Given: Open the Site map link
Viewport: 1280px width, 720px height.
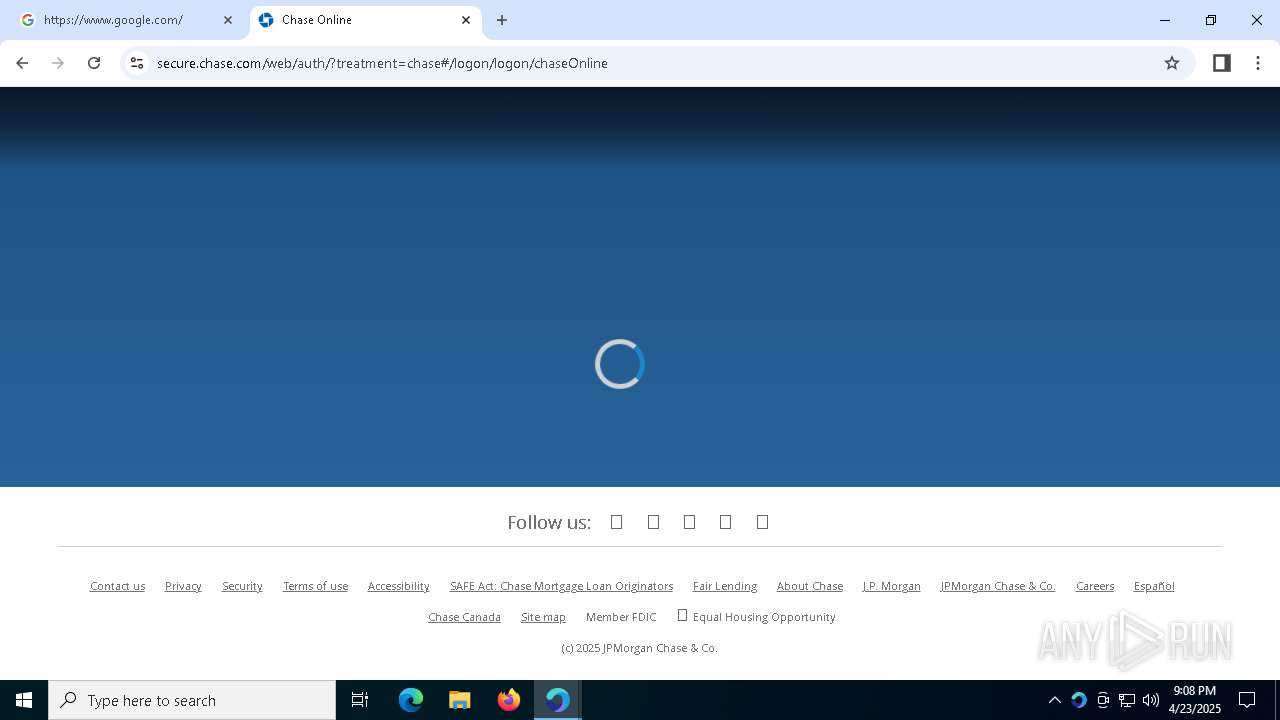Looking at the screenshot, I should (x=543, y=617).
